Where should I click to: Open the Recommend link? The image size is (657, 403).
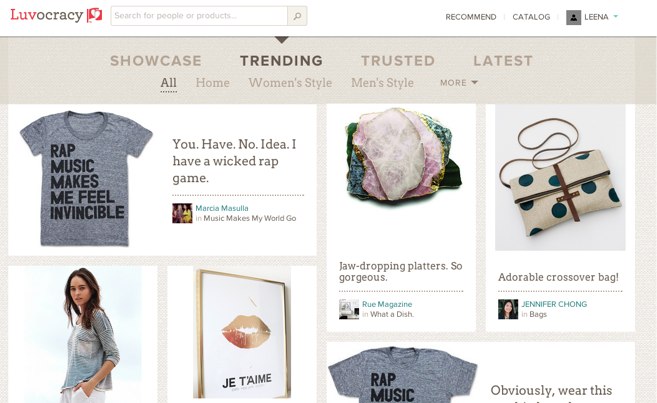click(470, 17)
